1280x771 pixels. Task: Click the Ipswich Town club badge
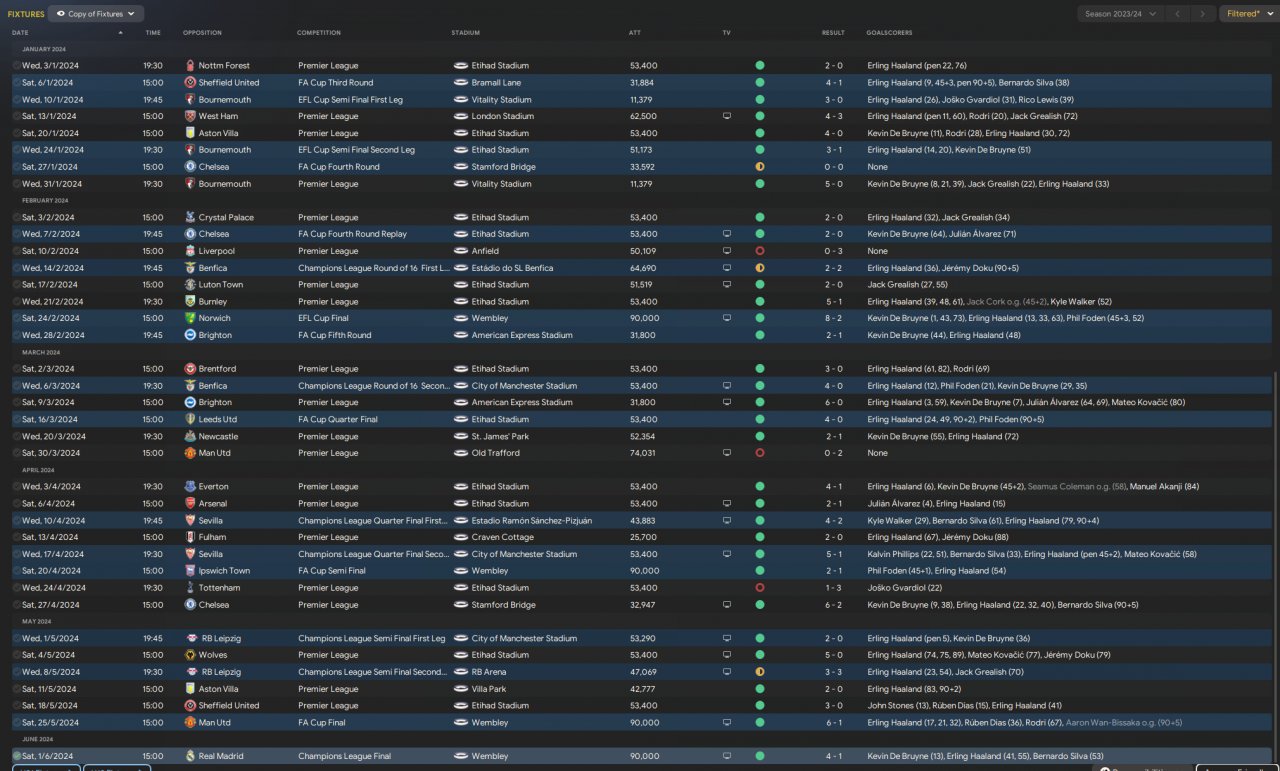coord(190,571)
